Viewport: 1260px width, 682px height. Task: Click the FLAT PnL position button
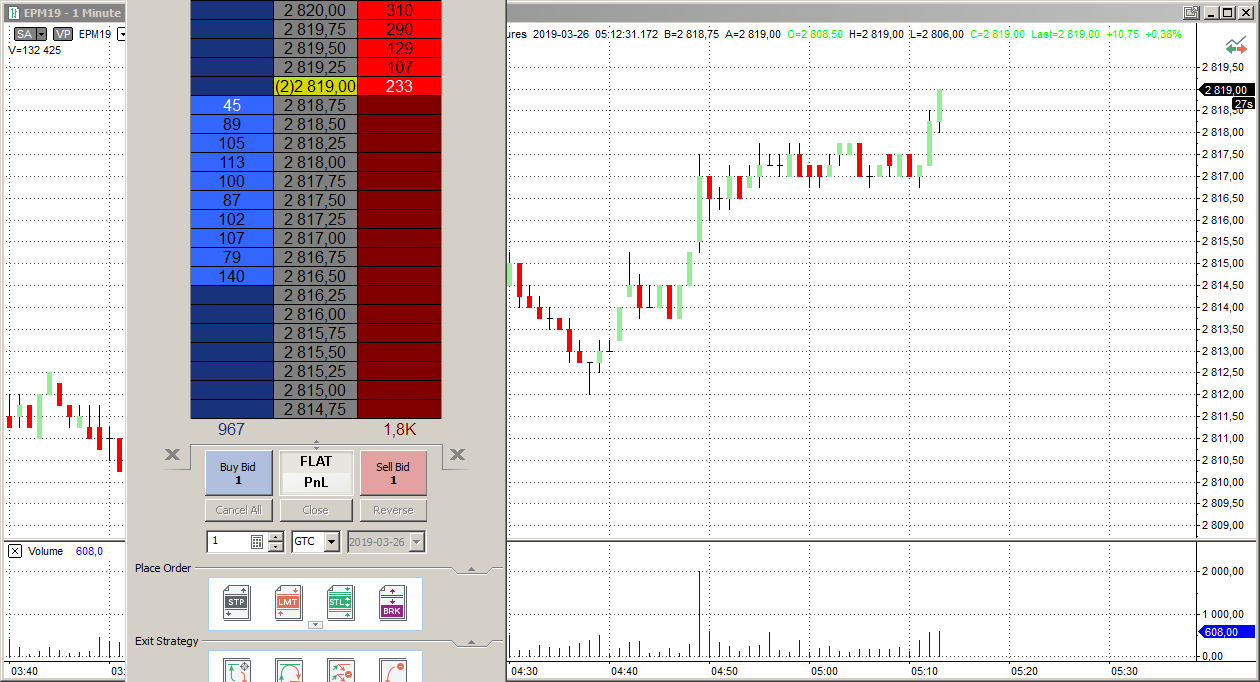point(316,473)
